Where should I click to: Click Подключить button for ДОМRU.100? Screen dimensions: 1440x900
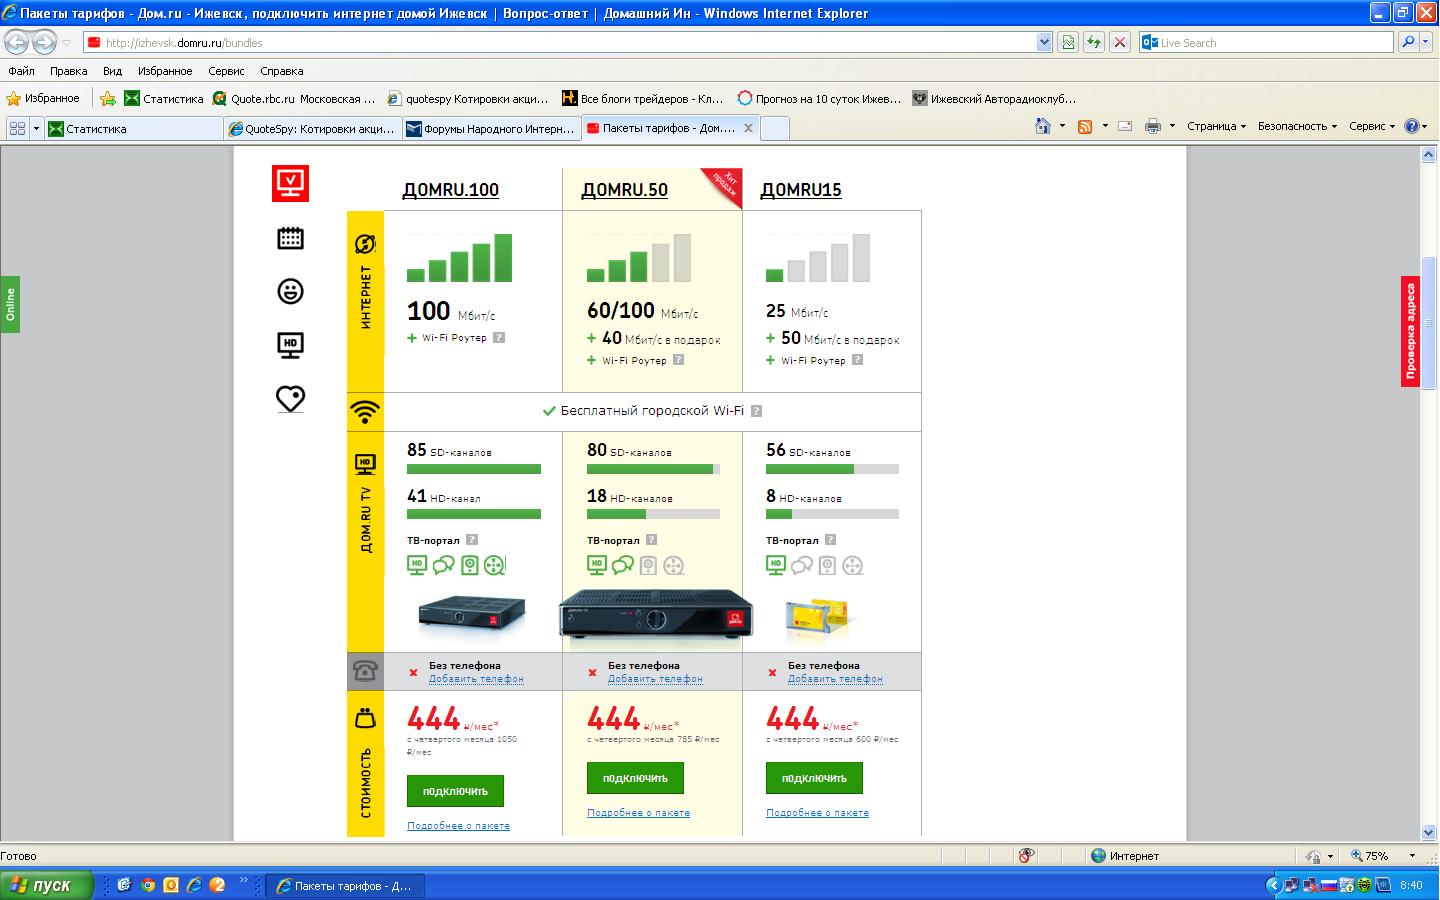(455, 791)
